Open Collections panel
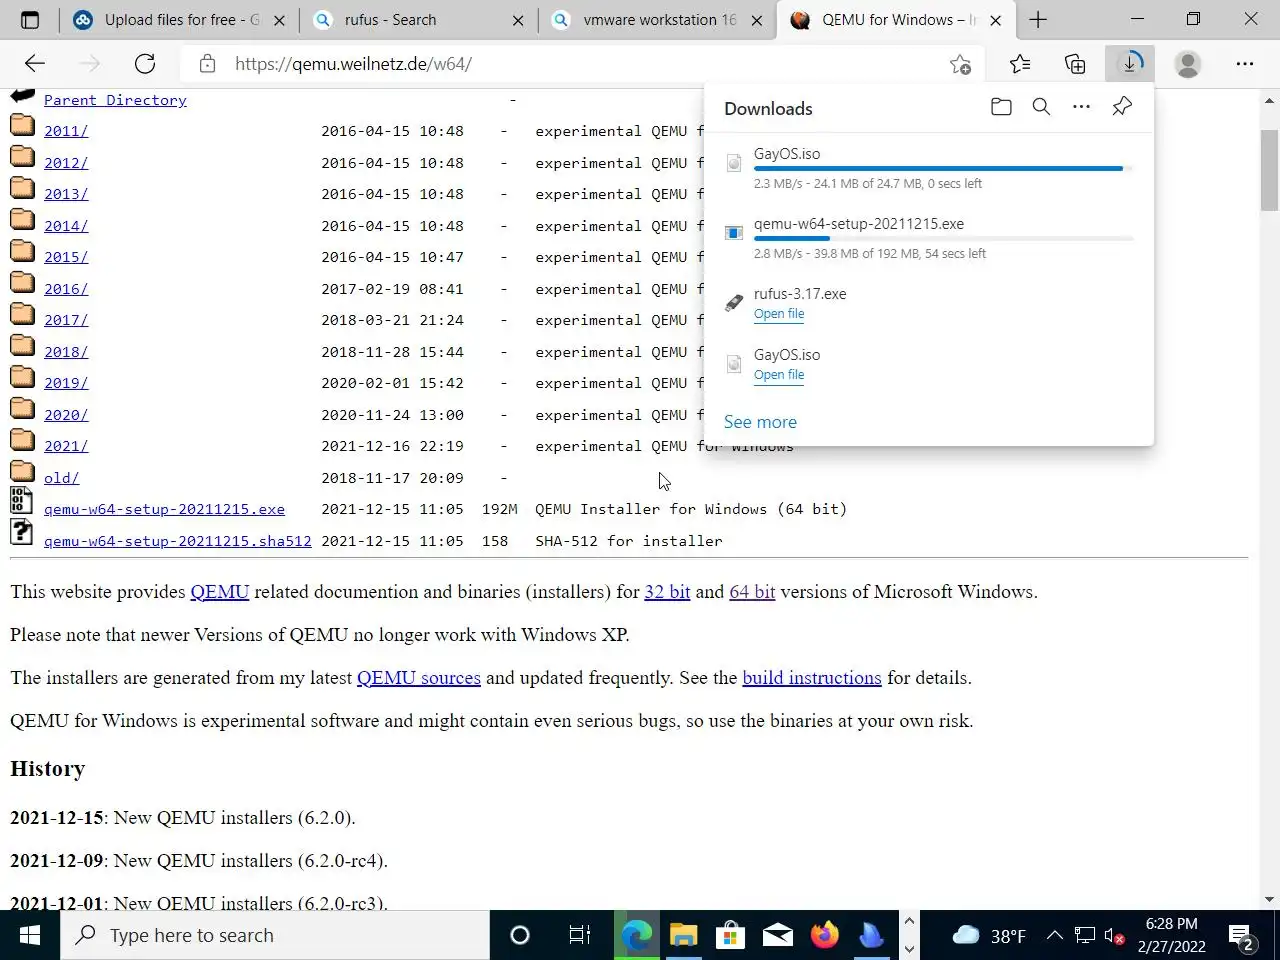The height and width of the screenshot is (960, 1280). 1075,64
